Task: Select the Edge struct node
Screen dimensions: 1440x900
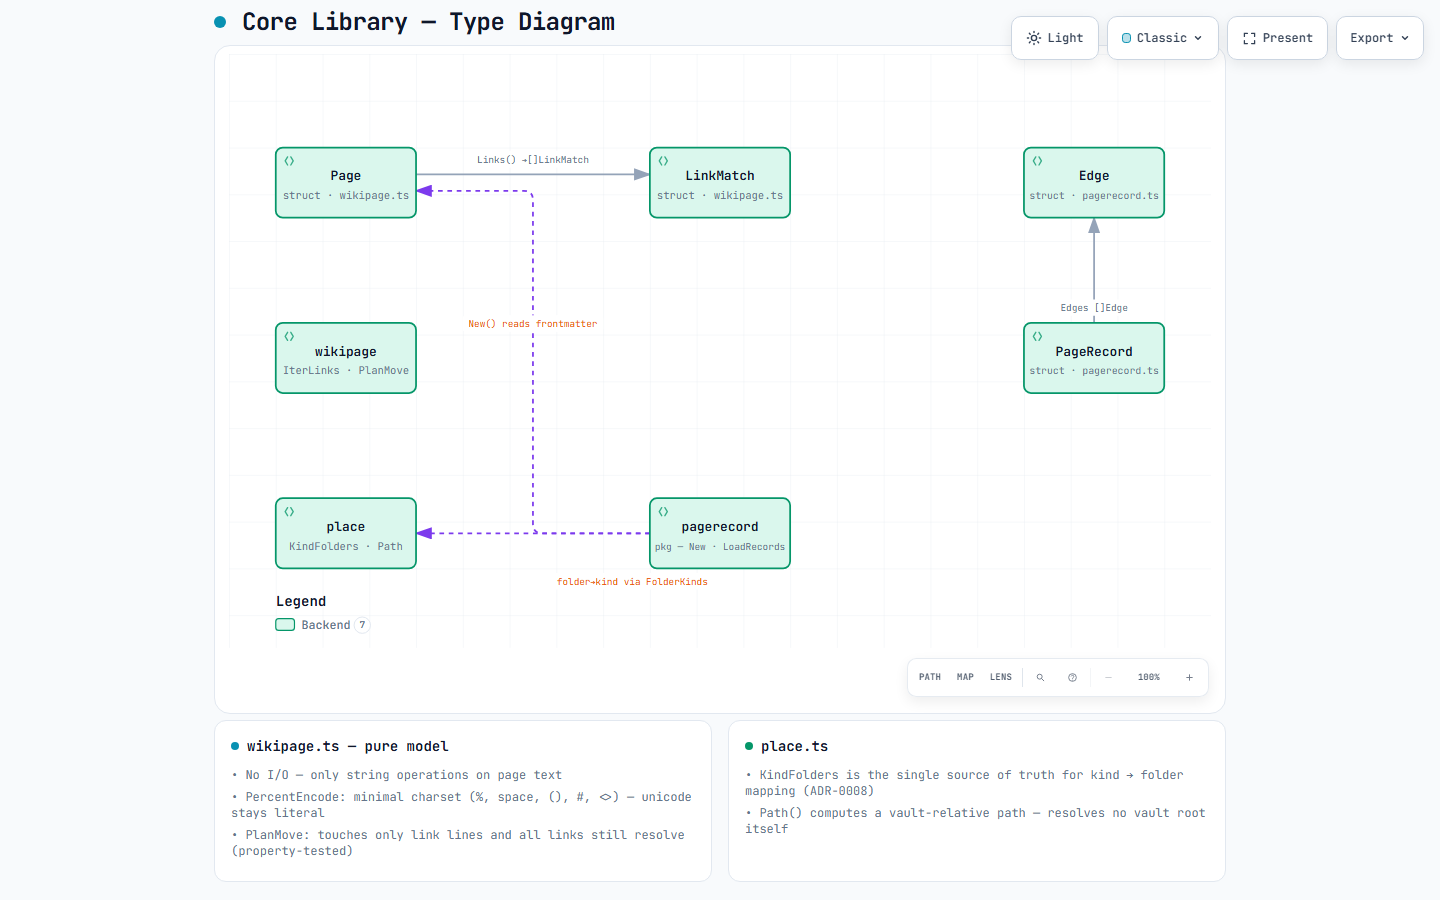Action: coord(1094,183)
